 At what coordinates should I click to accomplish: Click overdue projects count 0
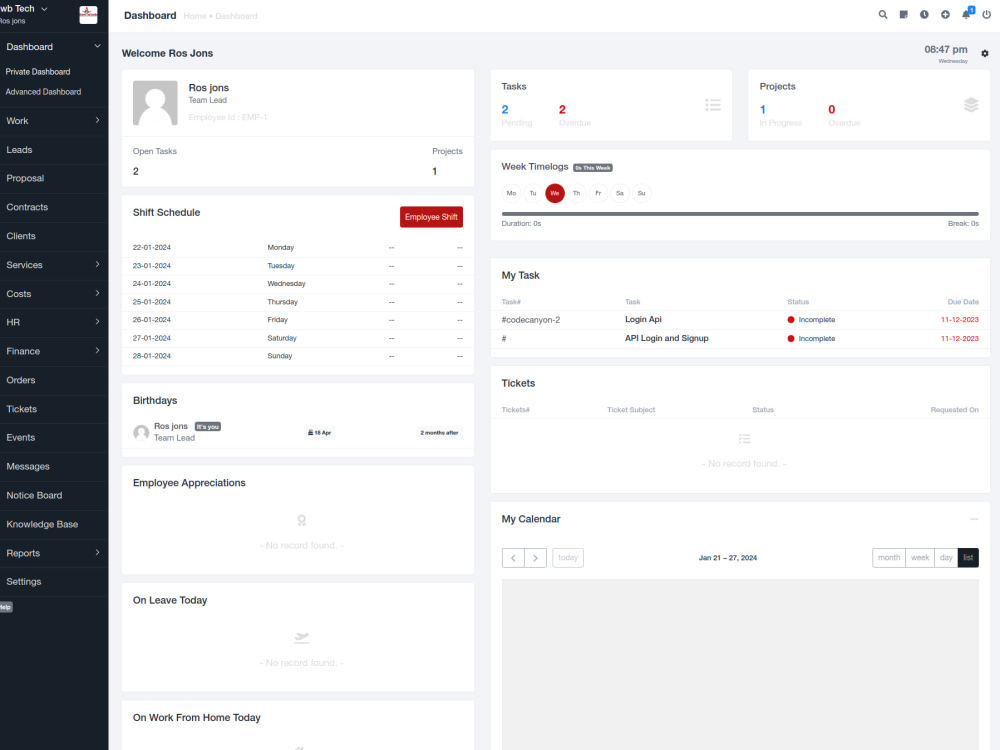pyautogui.click(x=832, y=110)
